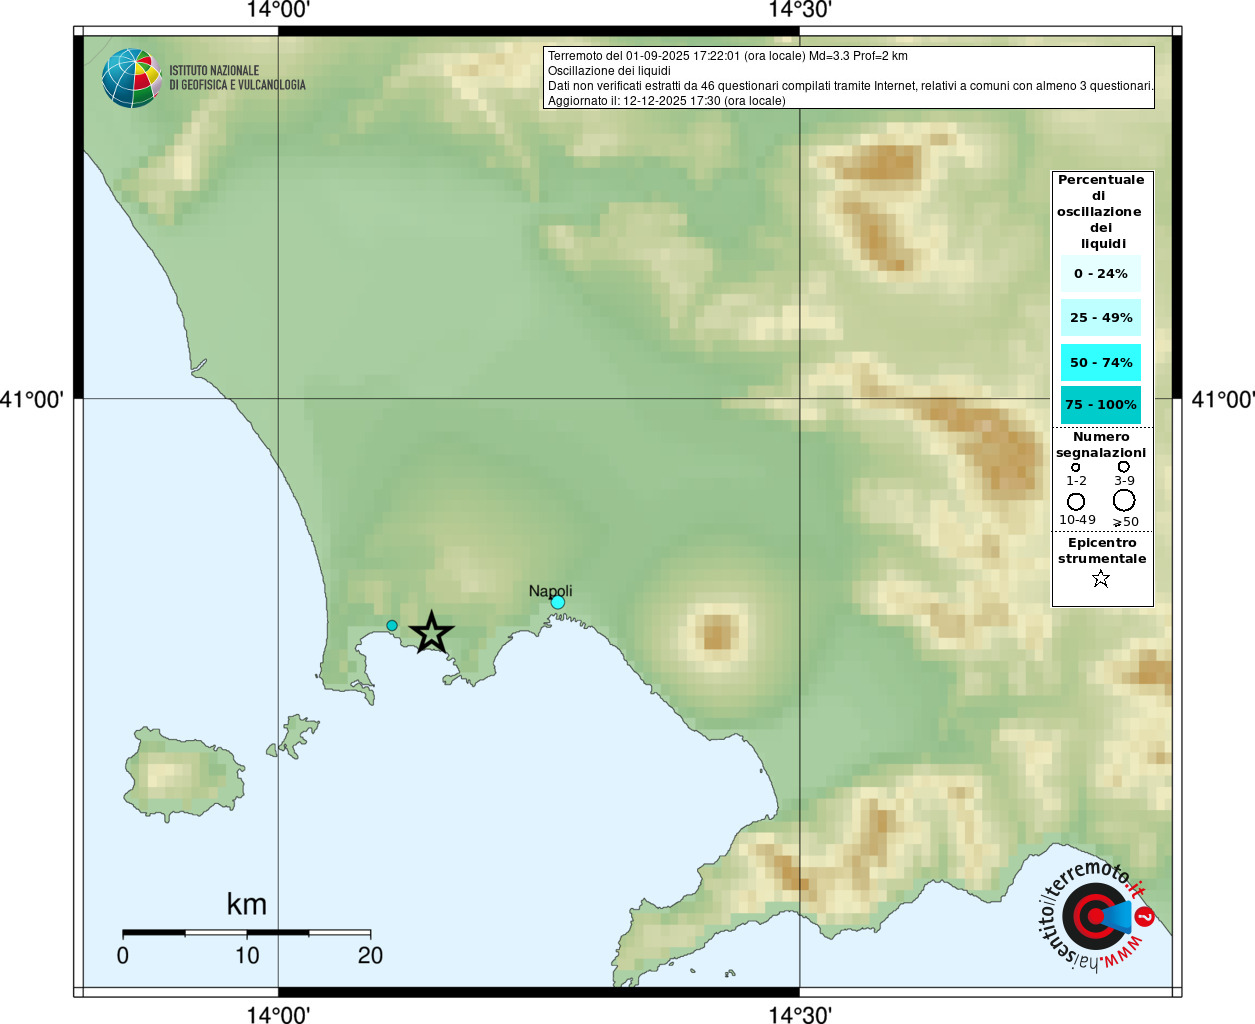Pick the 0 - 24% legend color swatch
Viewport: 1255px width, 1024px height.
(x=1100, y=273)
